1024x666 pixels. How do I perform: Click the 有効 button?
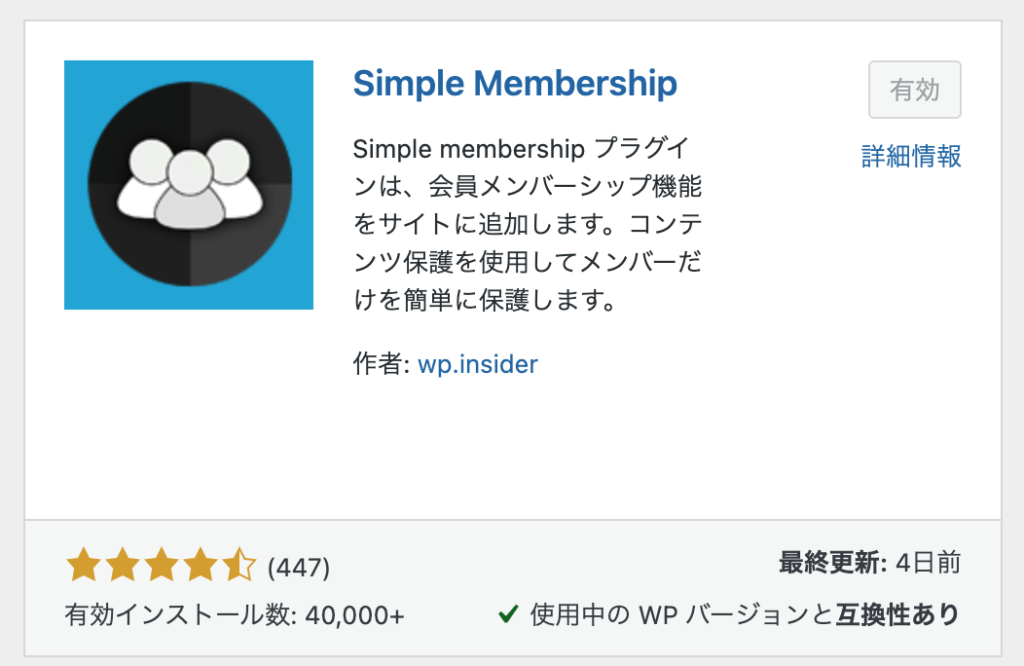pos(914,89)
